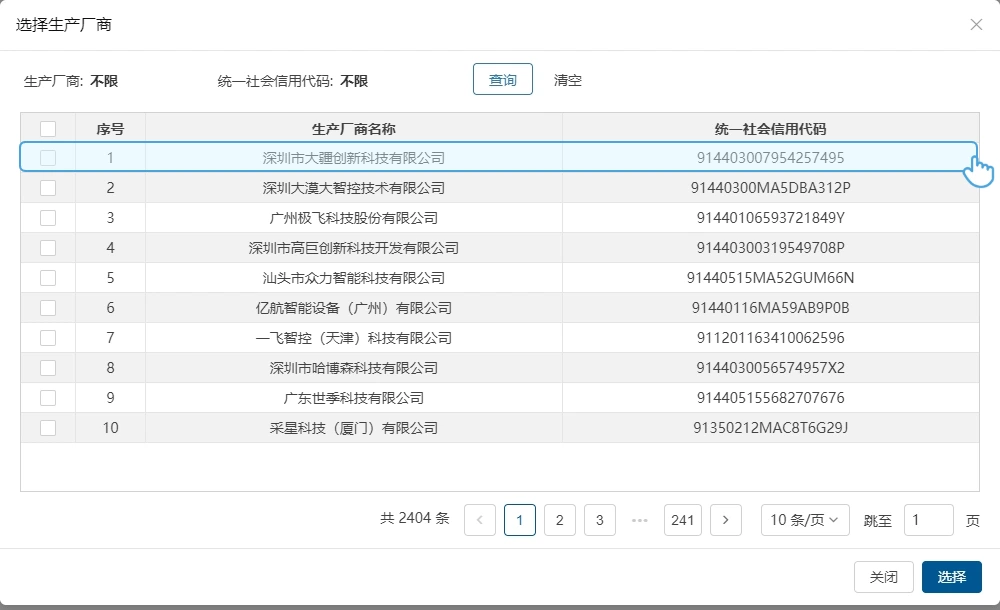
Task: Check the box for 广州极飞科技股份有限公司
Action: [x=48, y=218]
